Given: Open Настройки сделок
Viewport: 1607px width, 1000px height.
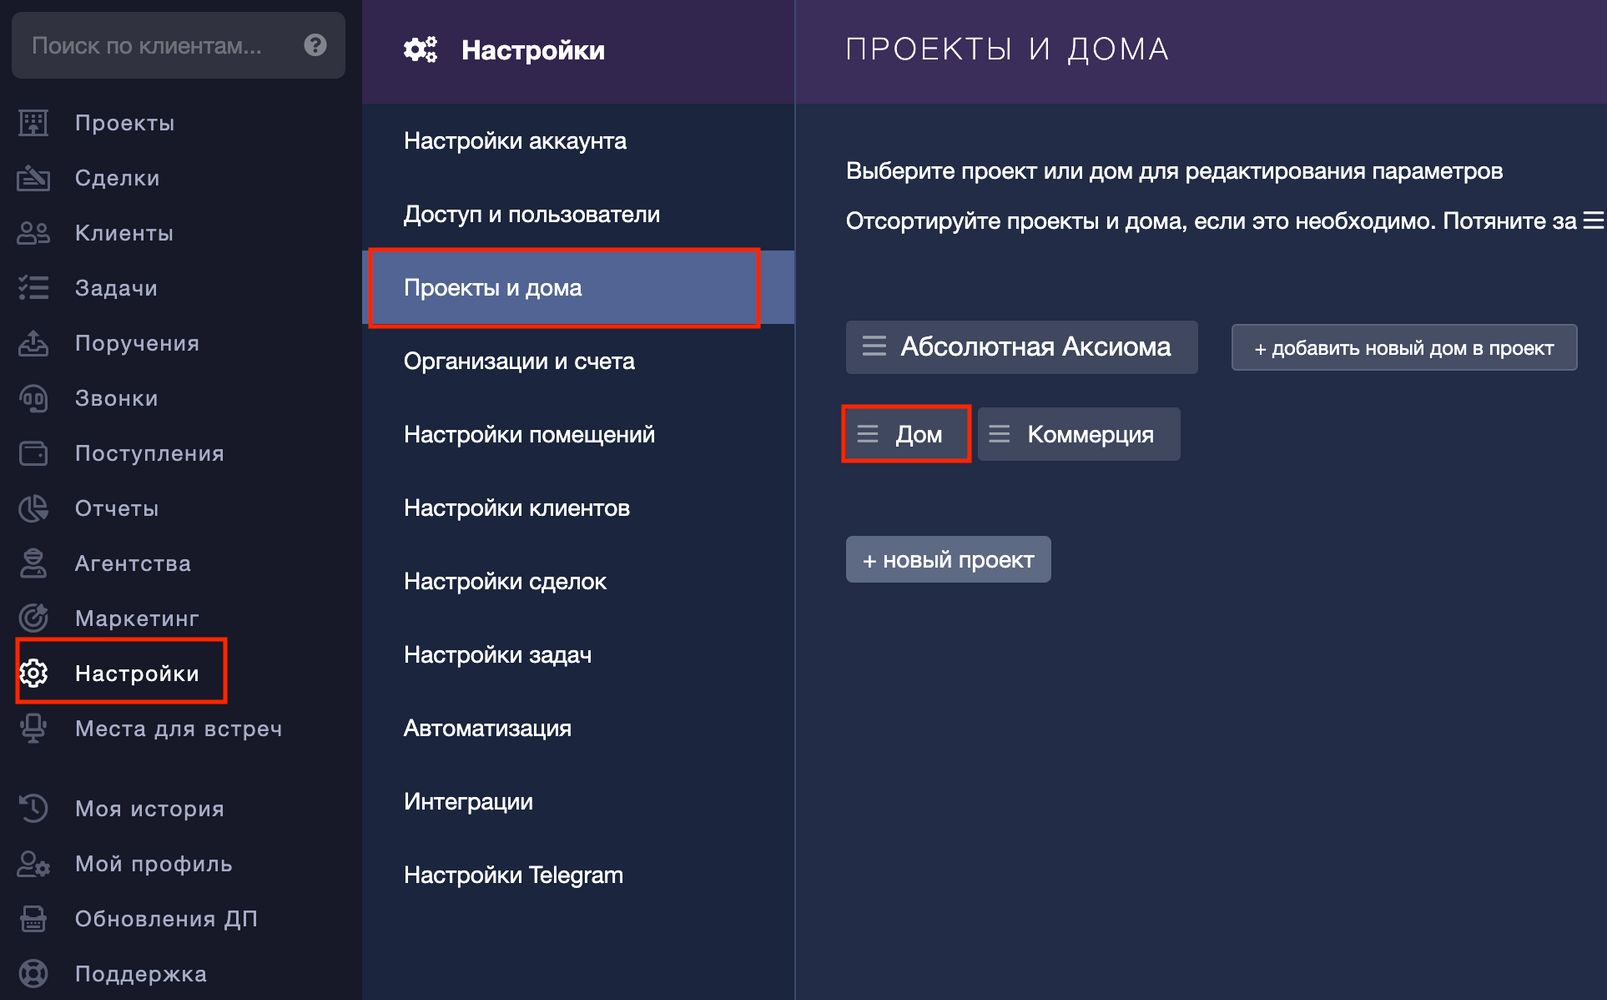Looking at the screenshot, I should 578,581.
